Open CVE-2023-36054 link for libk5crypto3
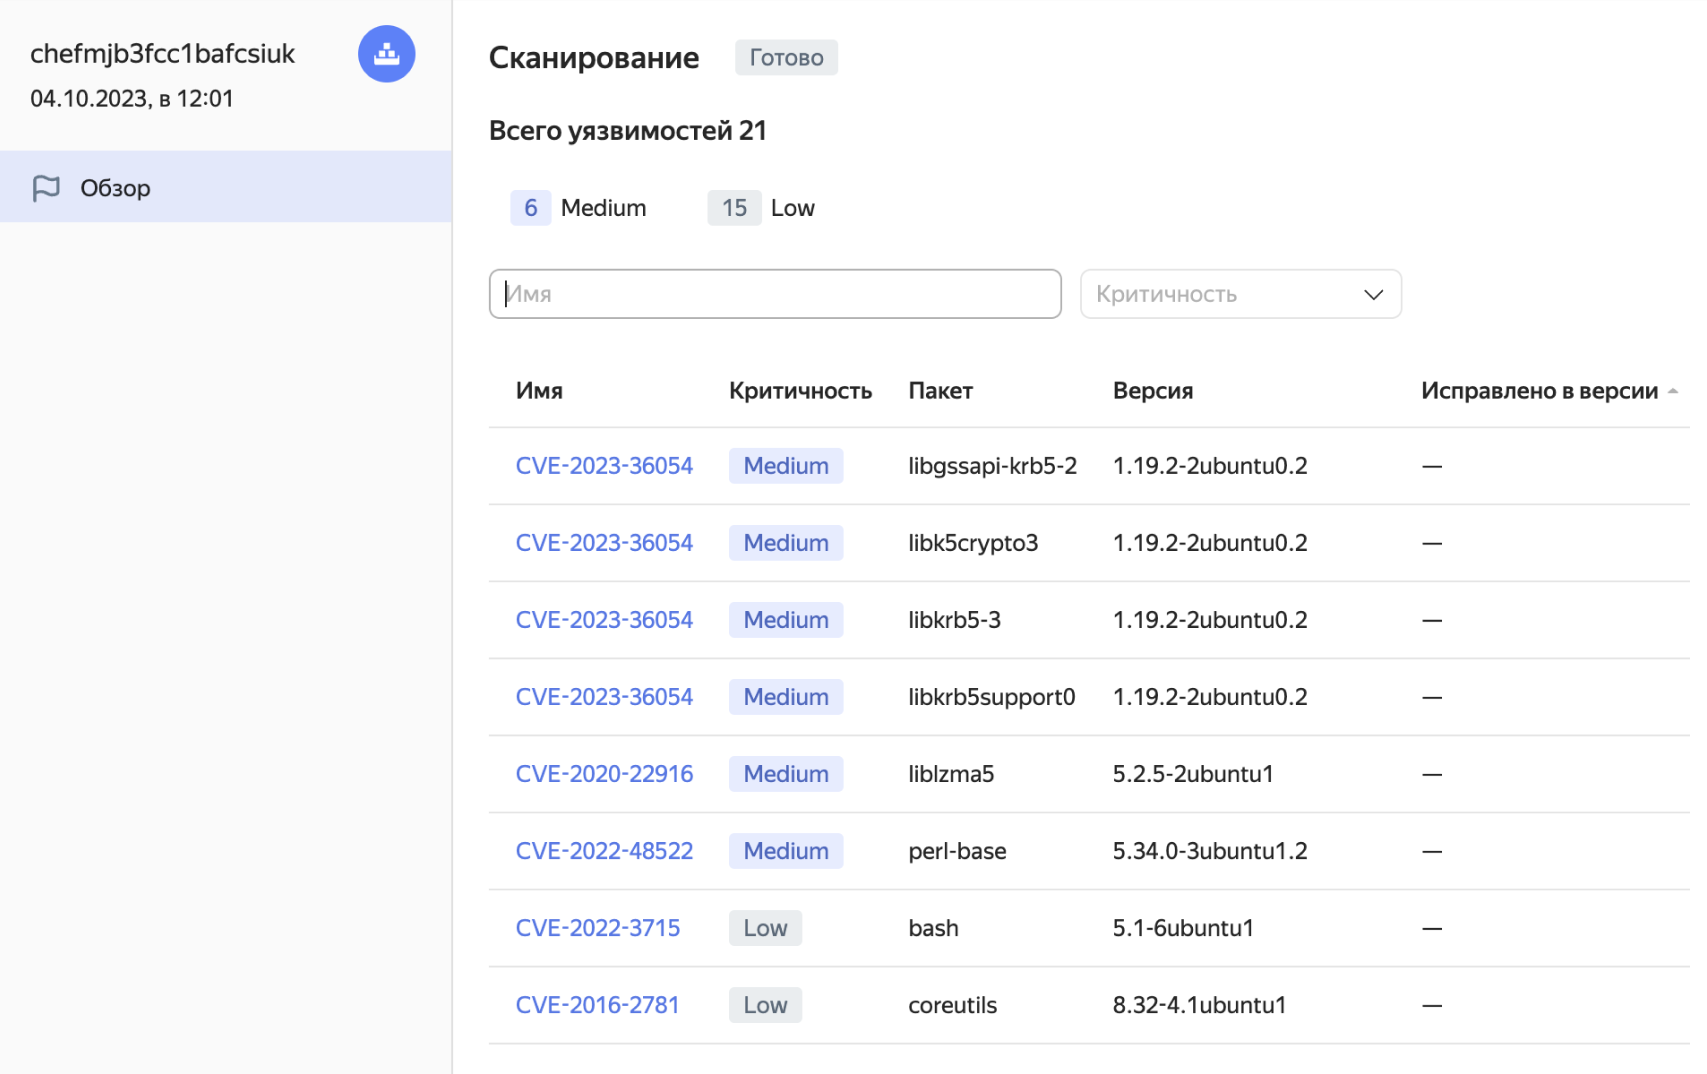This screenshot has width=1707, height=1074. [x=604, y=543]
